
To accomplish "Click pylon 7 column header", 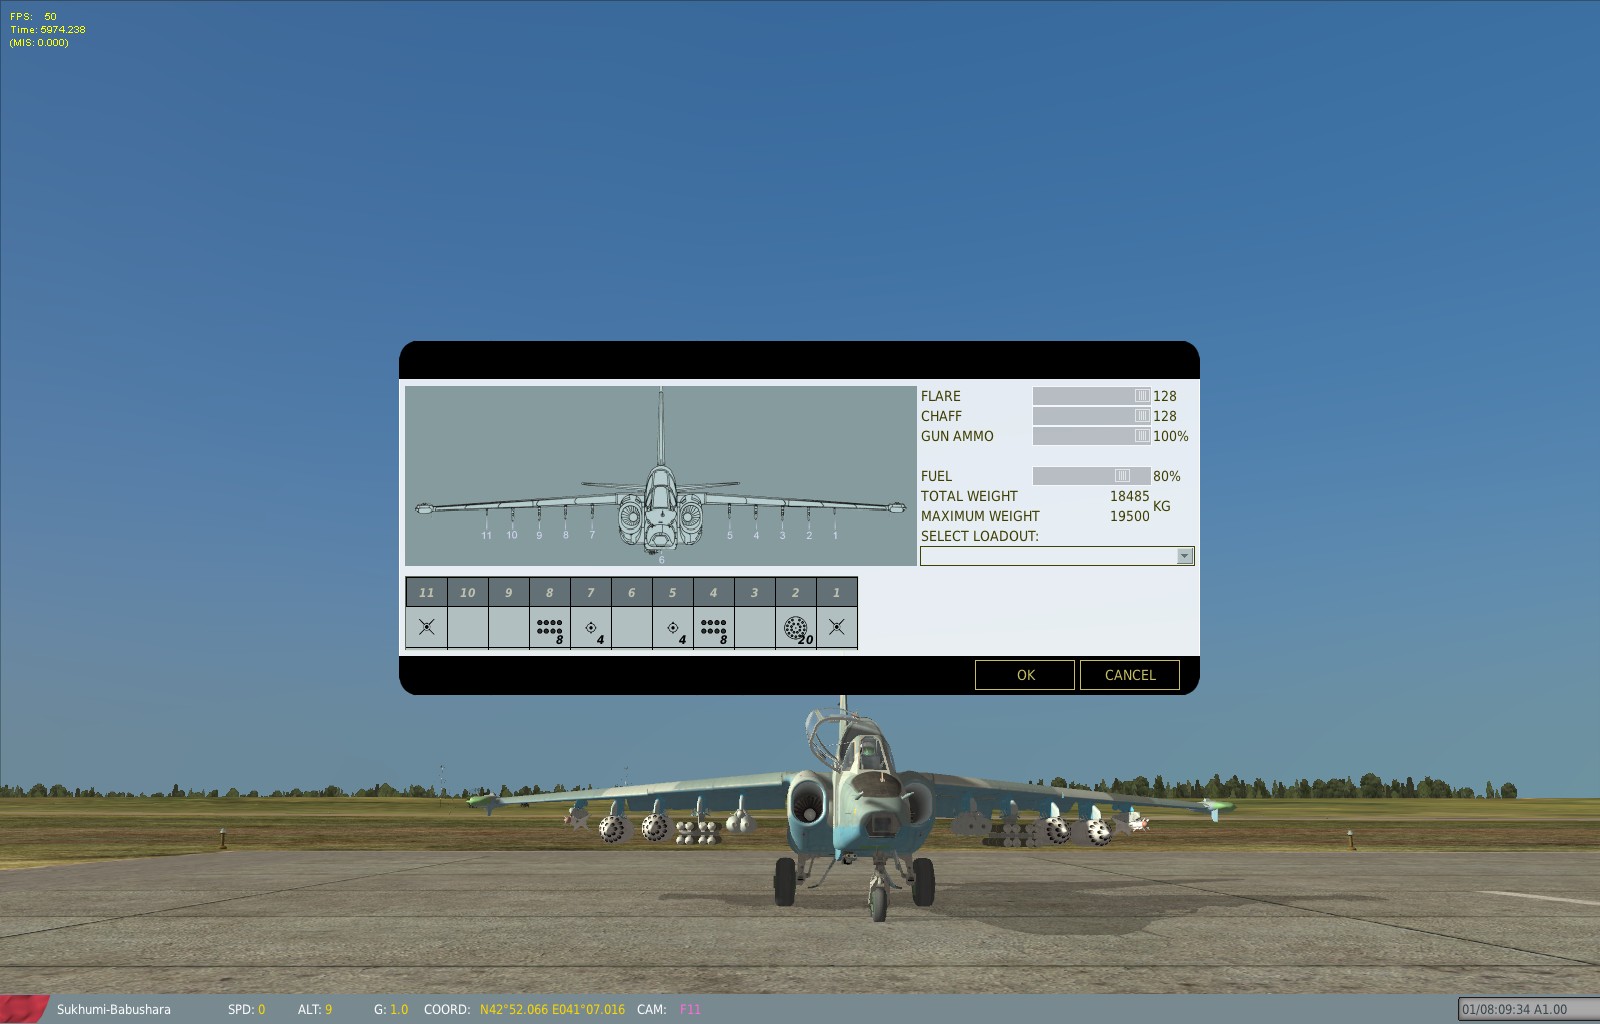I will click(591, 592).
